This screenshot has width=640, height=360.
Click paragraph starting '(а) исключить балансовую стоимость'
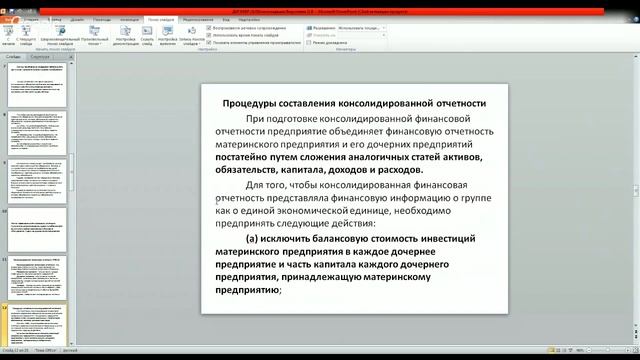(x=345, y=264)
